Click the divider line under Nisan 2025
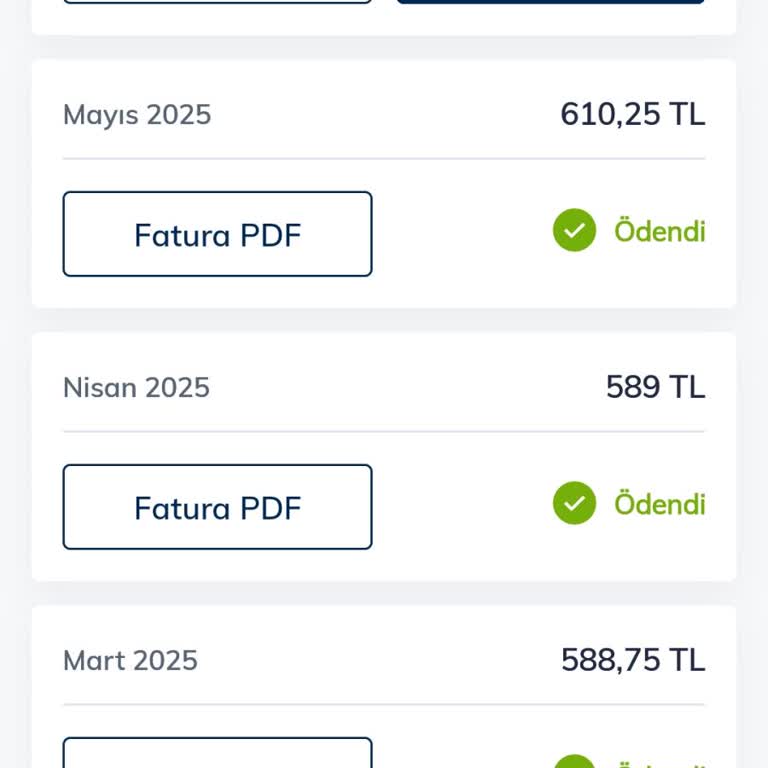Image resolution: width=768 pixels, height=768 pixels. [x=384, y=432]
